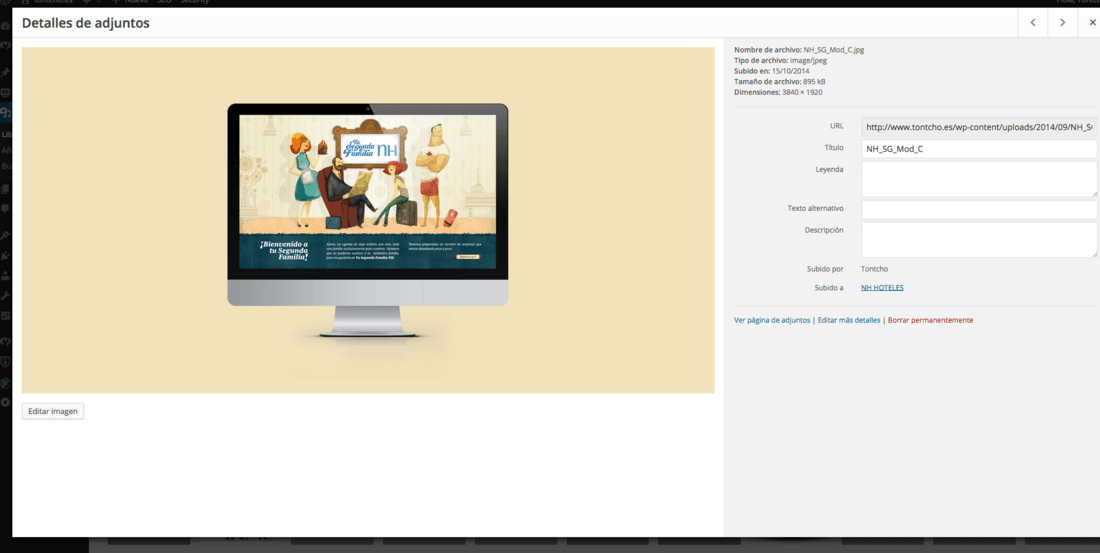Close the Detalles de adjuntos dialog
Screen dimensions: 1100x553
(x=1092, y=22)
